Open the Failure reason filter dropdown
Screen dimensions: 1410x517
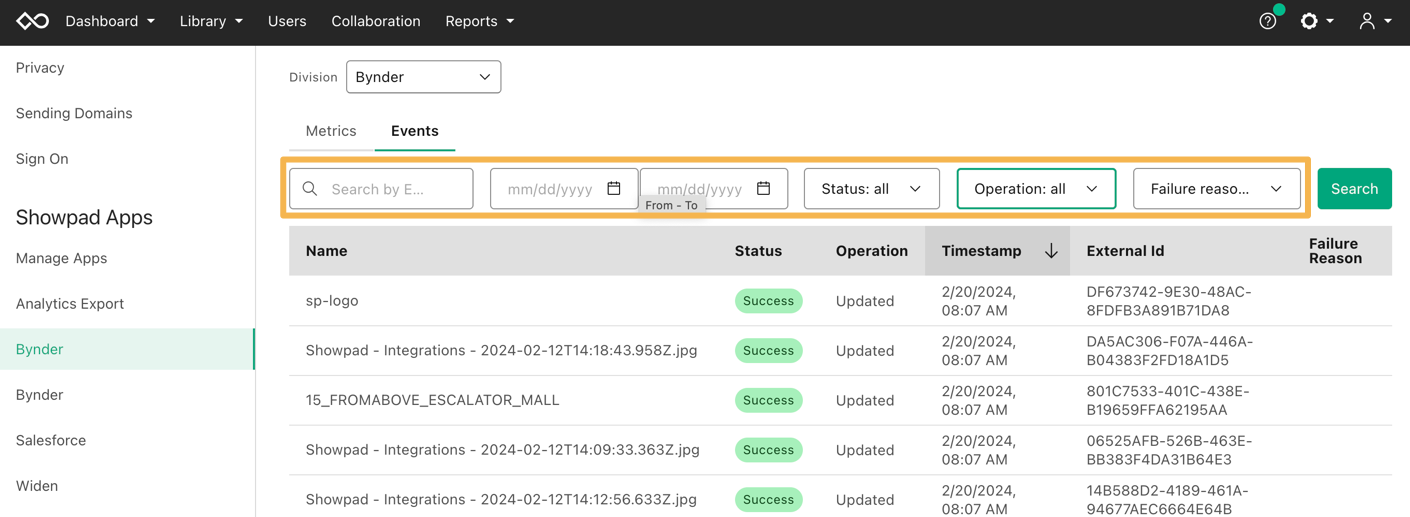pyautogui.click(x=1216, y=189)
